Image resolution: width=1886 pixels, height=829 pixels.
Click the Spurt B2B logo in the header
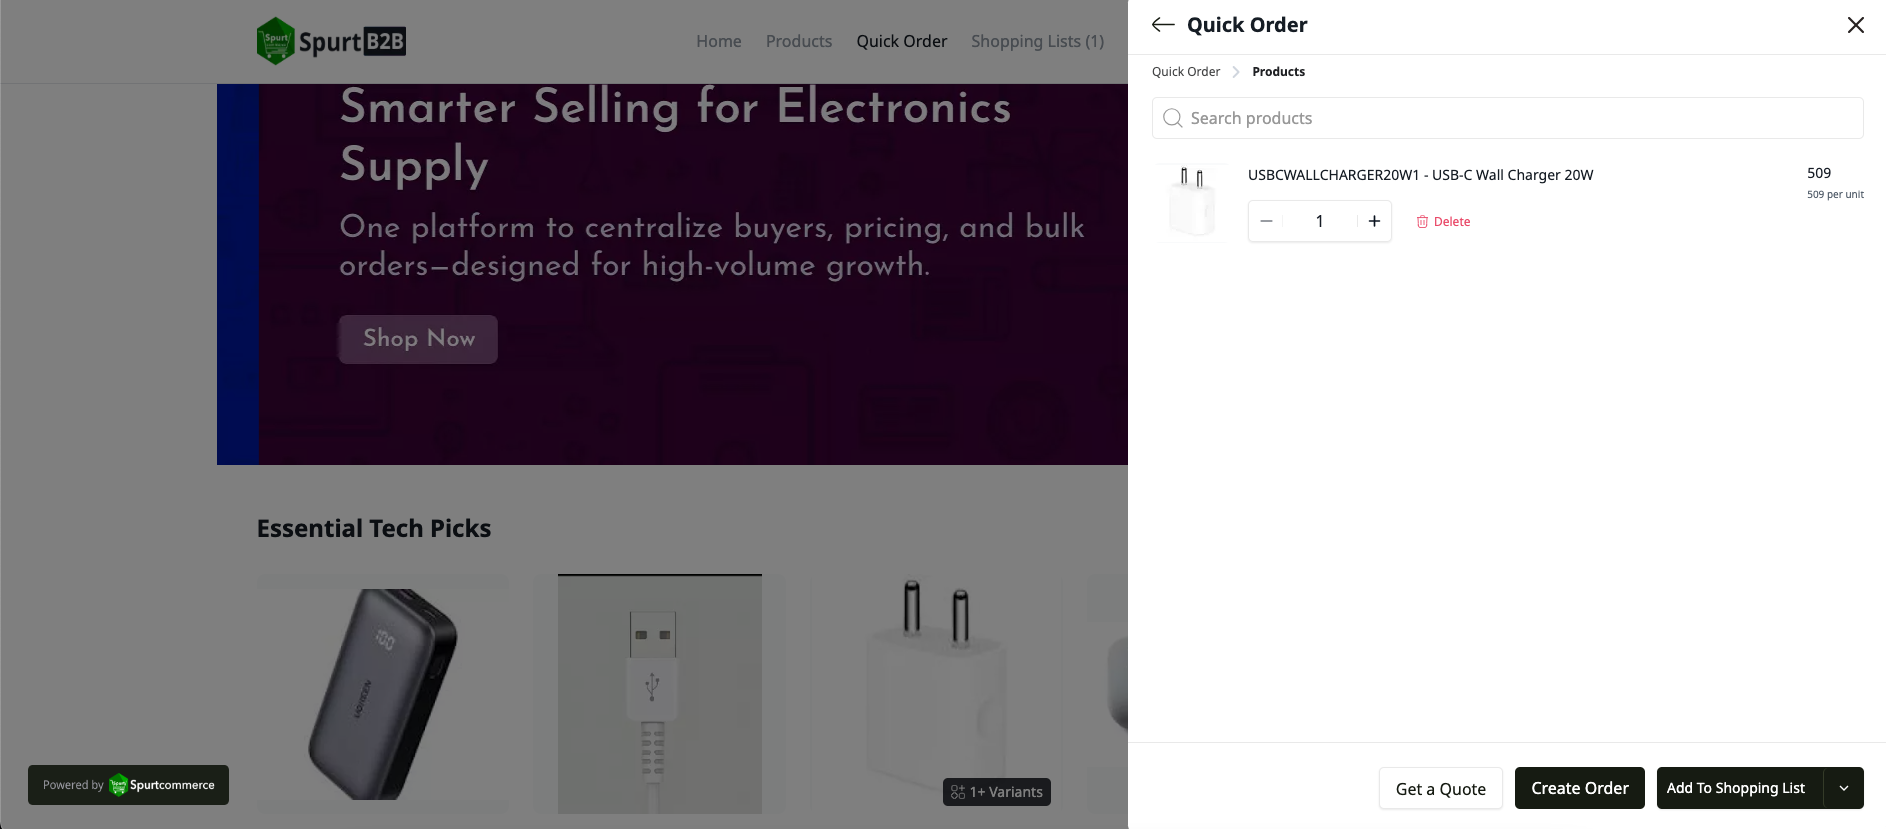[x=331, y=41]
